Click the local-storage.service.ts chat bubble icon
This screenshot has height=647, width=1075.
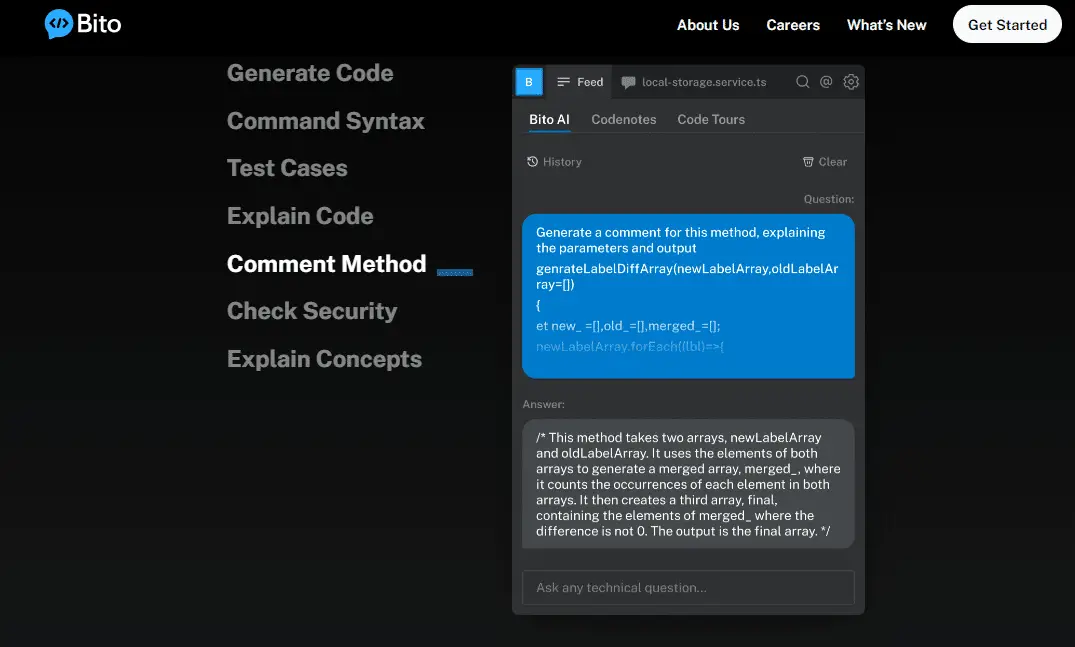628,82
